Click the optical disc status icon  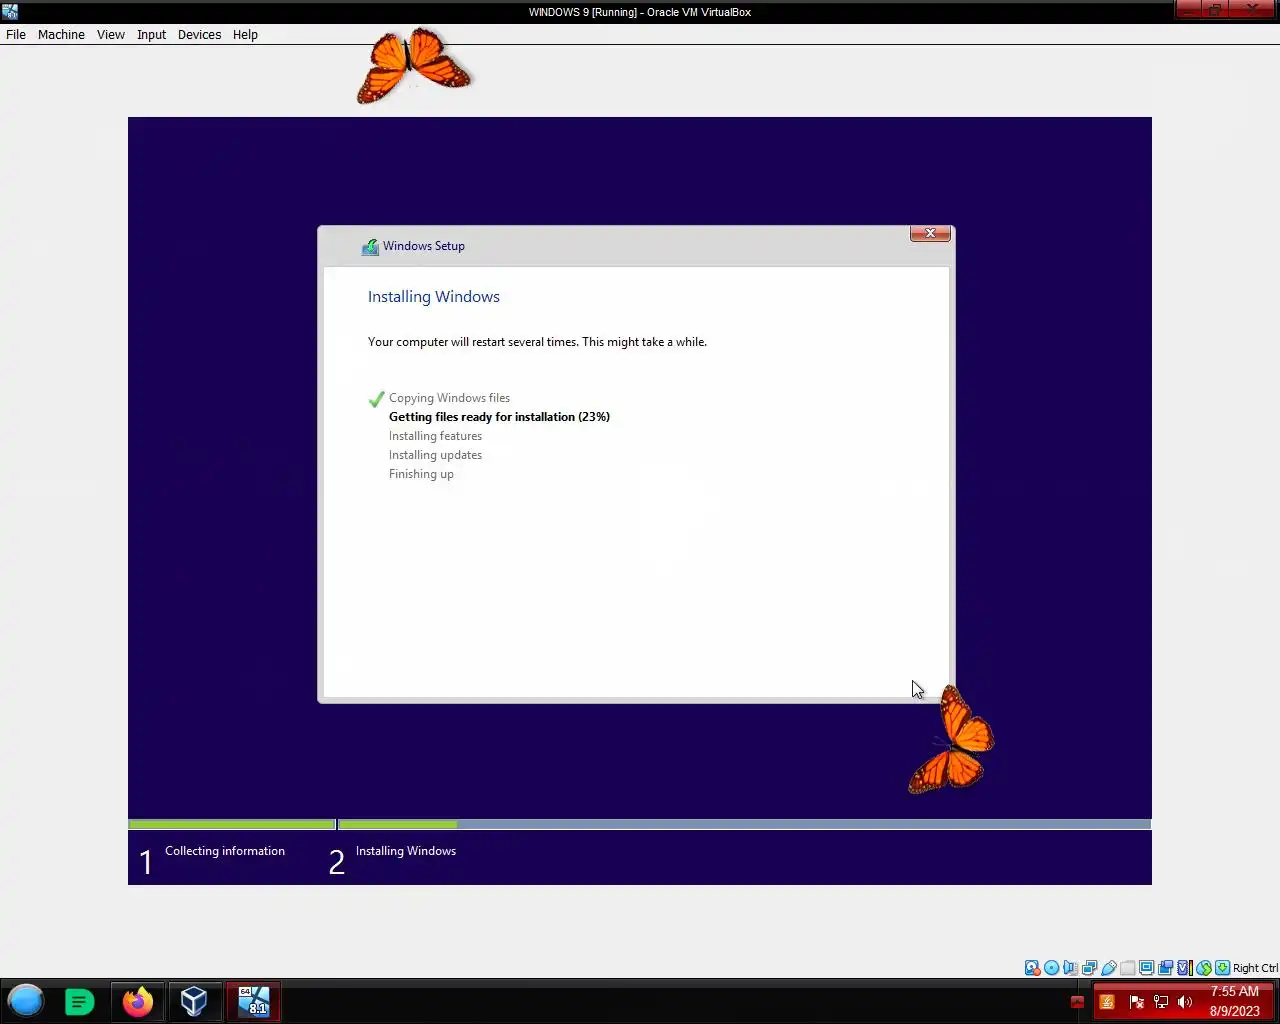[1051, 968]
